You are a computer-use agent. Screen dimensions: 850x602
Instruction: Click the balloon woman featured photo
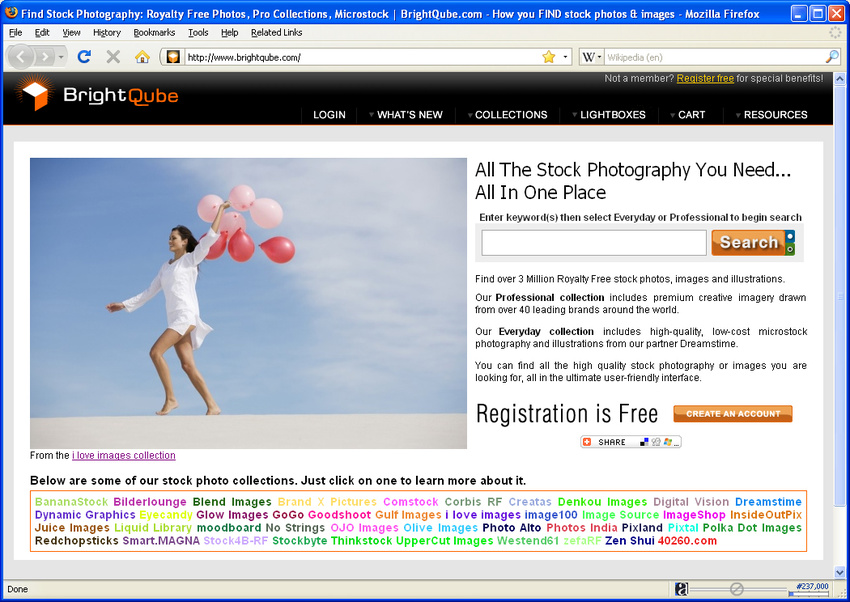pyautogui.click(x=248, y=303)
